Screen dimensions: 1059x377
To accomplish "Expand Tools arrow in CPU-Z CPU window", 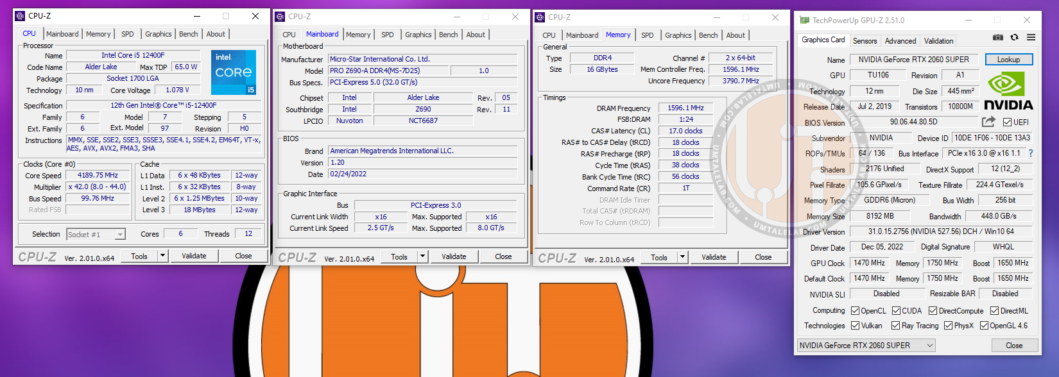I will point(162,256).
